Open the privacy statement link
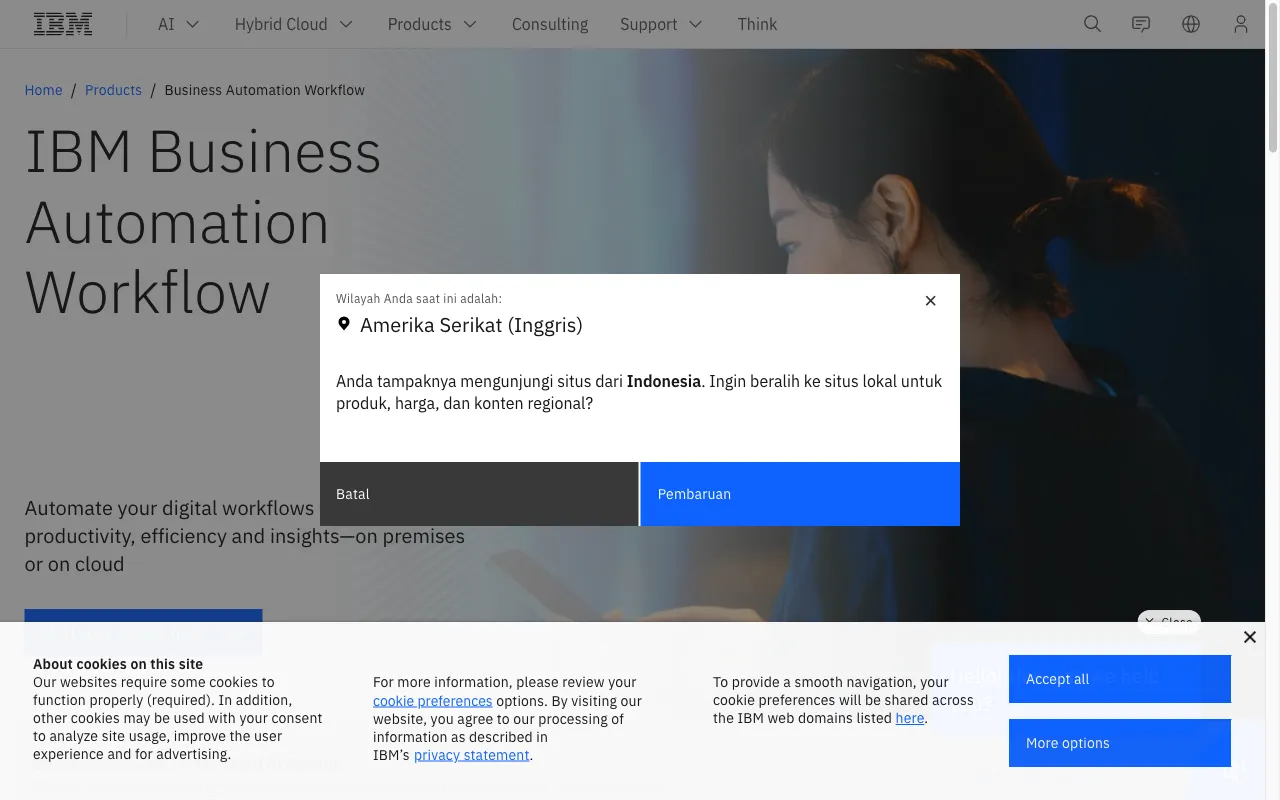 coord(471,755)
